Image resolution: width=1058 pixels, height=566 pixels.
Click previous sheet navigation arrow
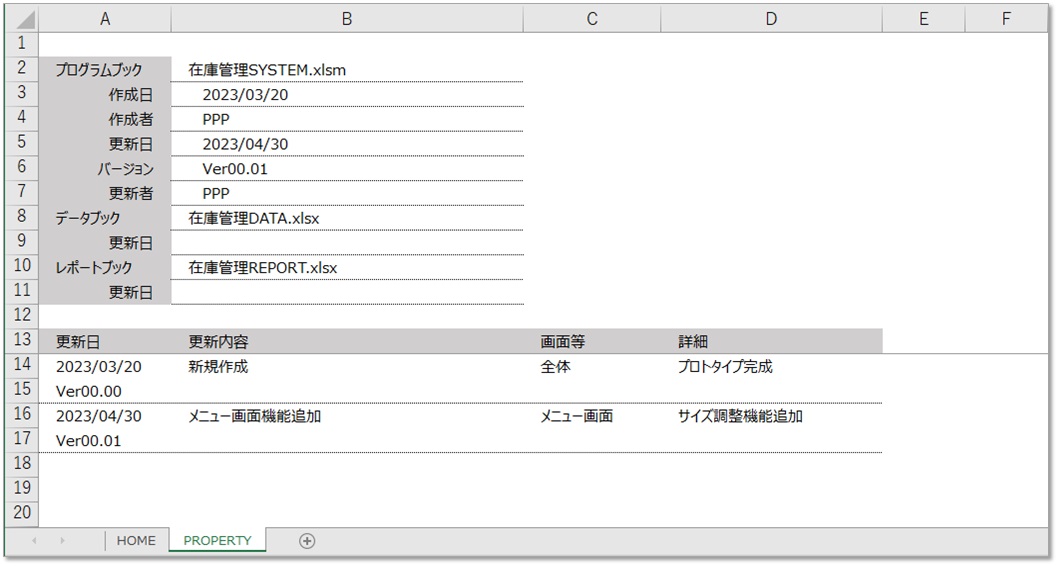(x=34, y=540)
